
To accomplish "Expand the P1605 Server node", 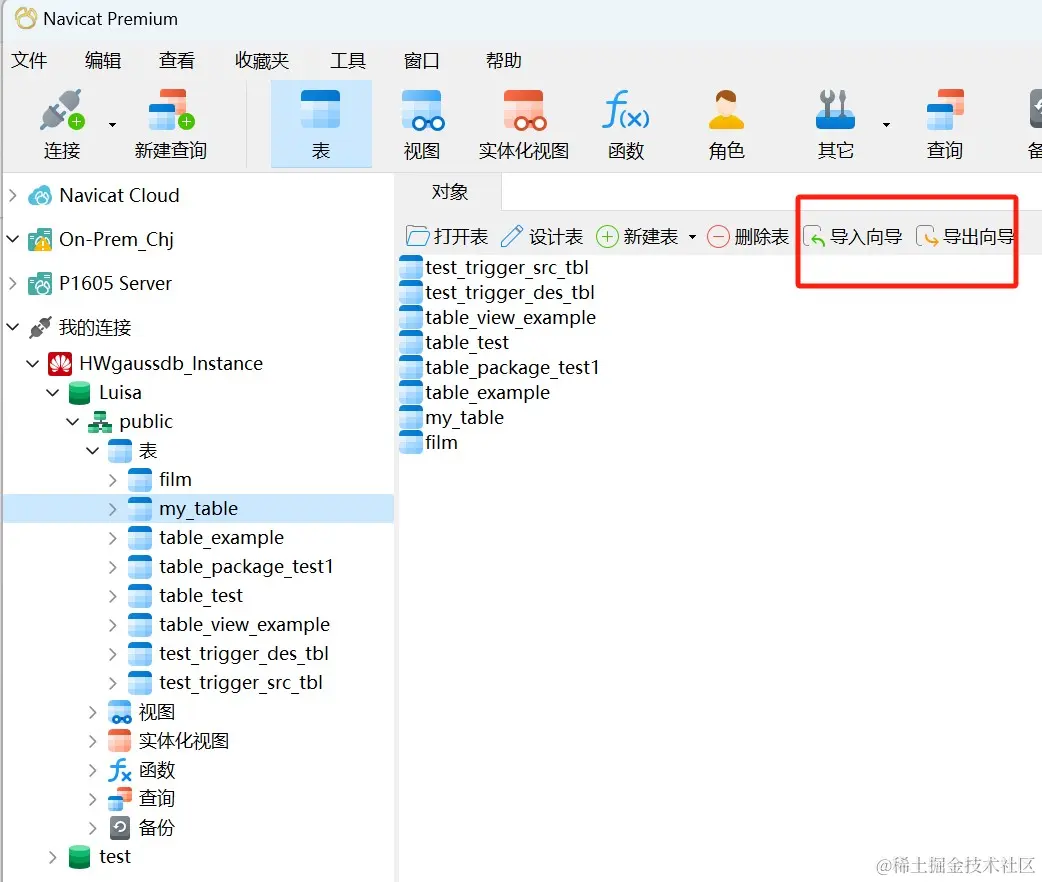I will 13,282.
